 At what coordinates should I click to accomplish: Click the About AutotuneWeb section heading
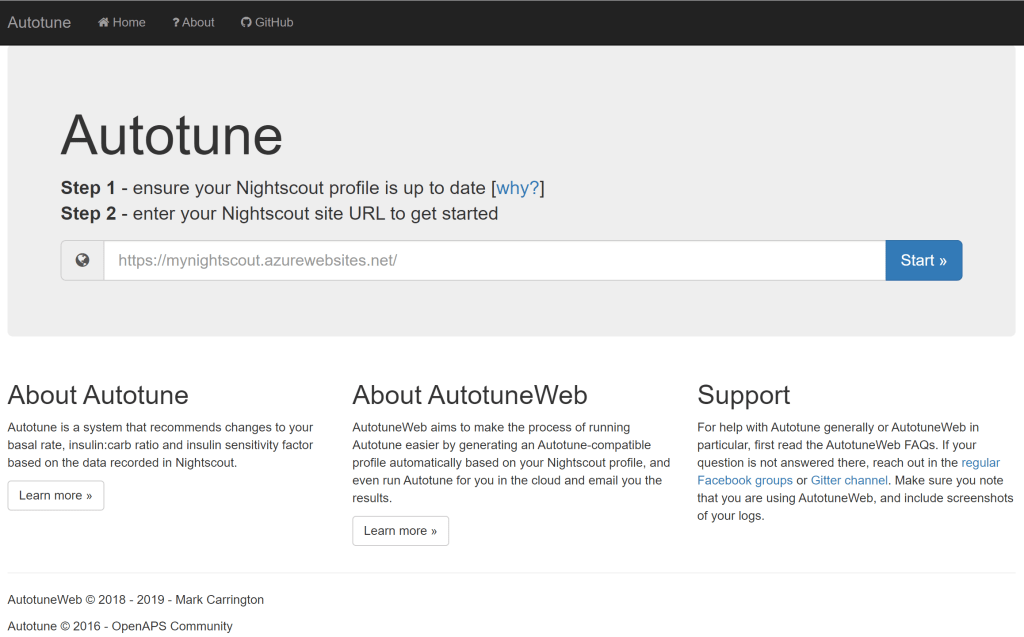469,395
